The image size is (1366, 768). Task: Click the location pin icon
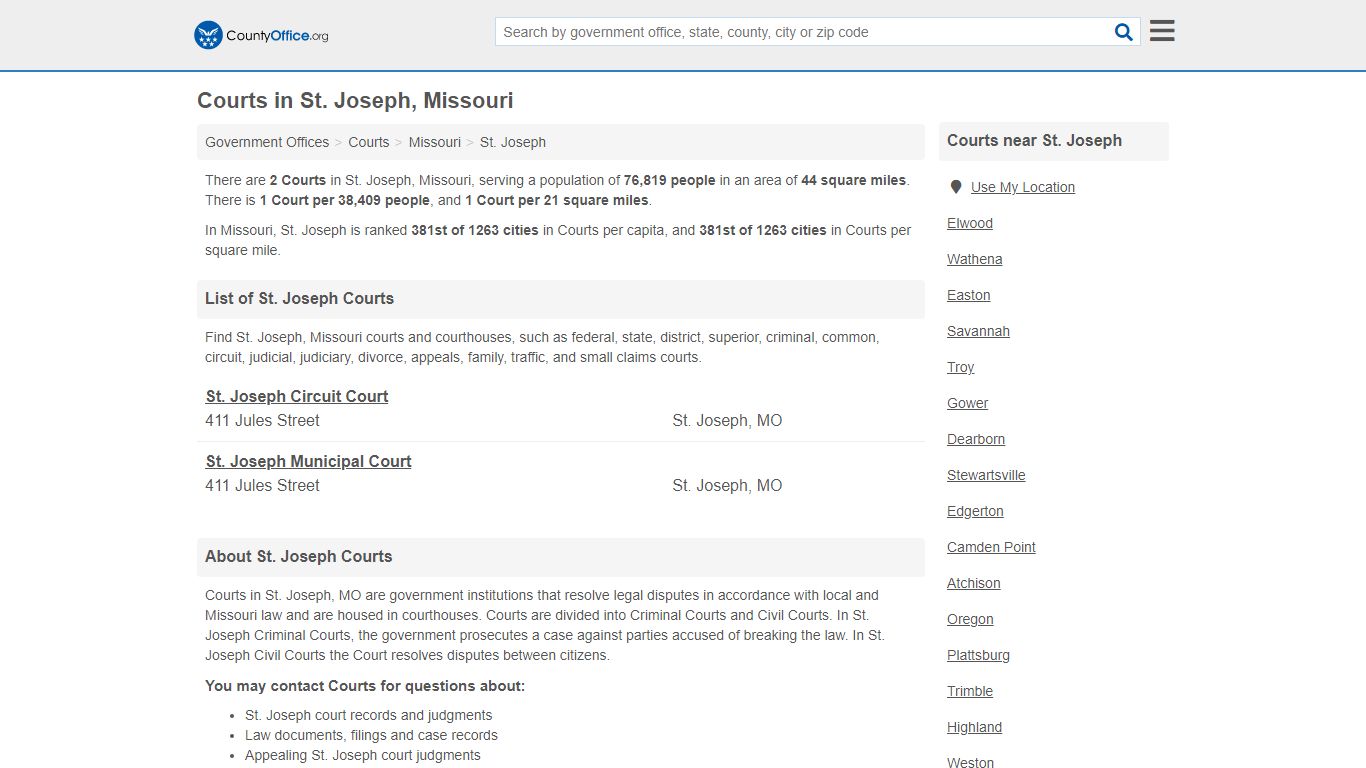tap(956, 187)
